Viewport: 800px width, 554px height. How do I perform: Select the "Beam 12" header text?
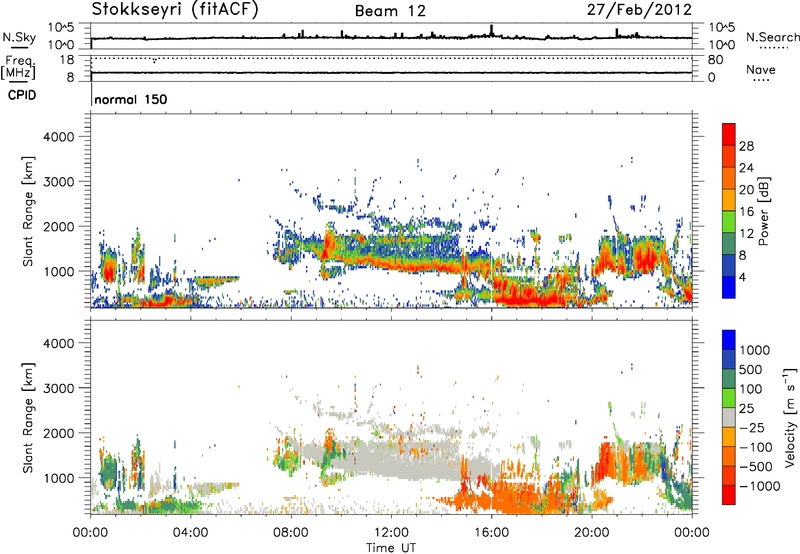pos(390,11)
